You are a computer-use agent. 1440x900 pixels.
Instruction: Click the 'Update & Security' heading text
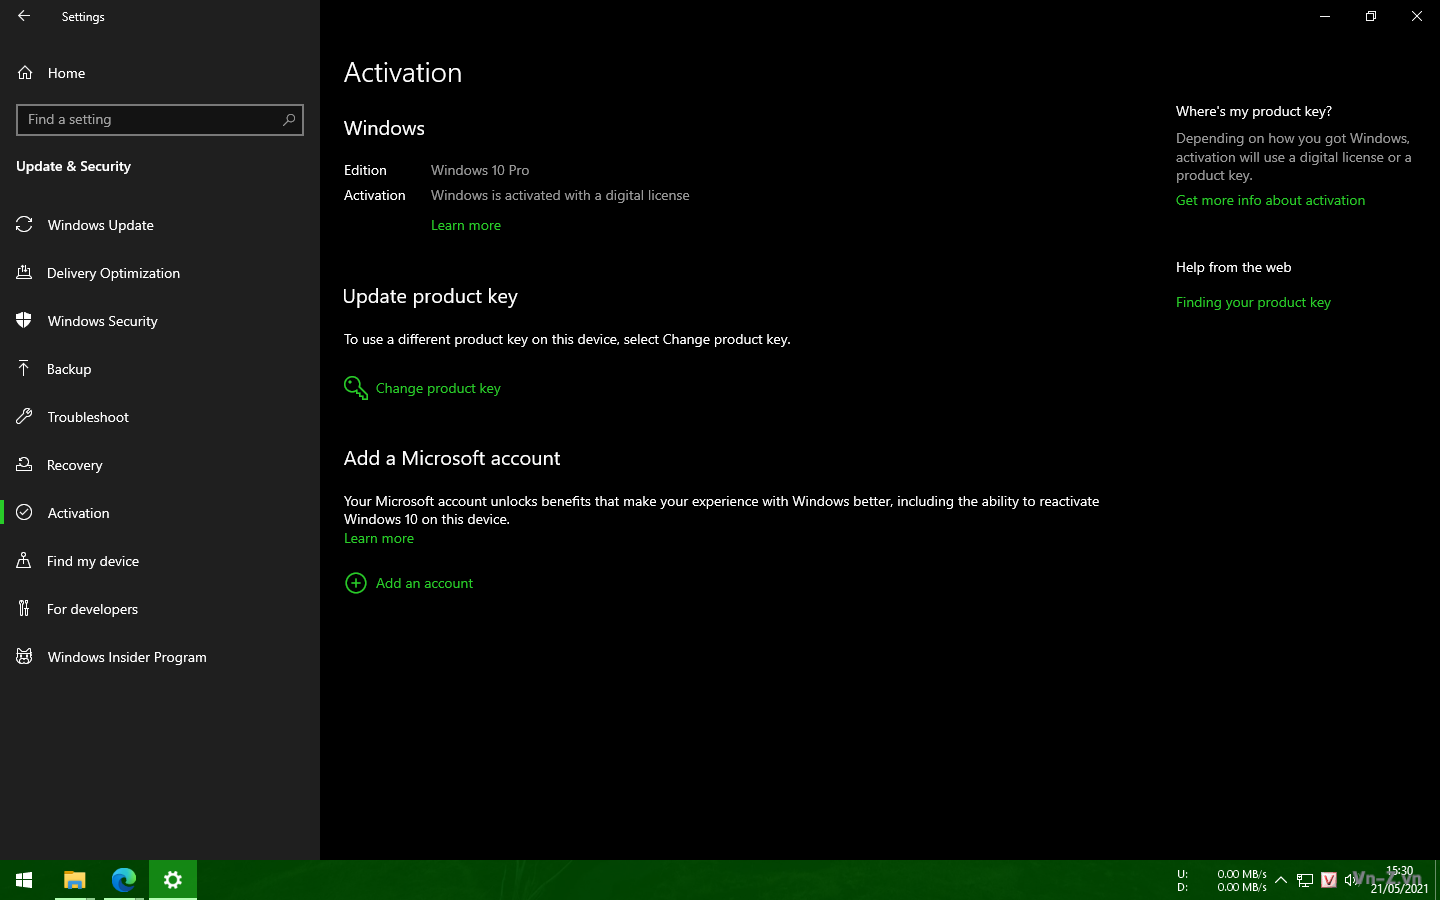(73, 166)
